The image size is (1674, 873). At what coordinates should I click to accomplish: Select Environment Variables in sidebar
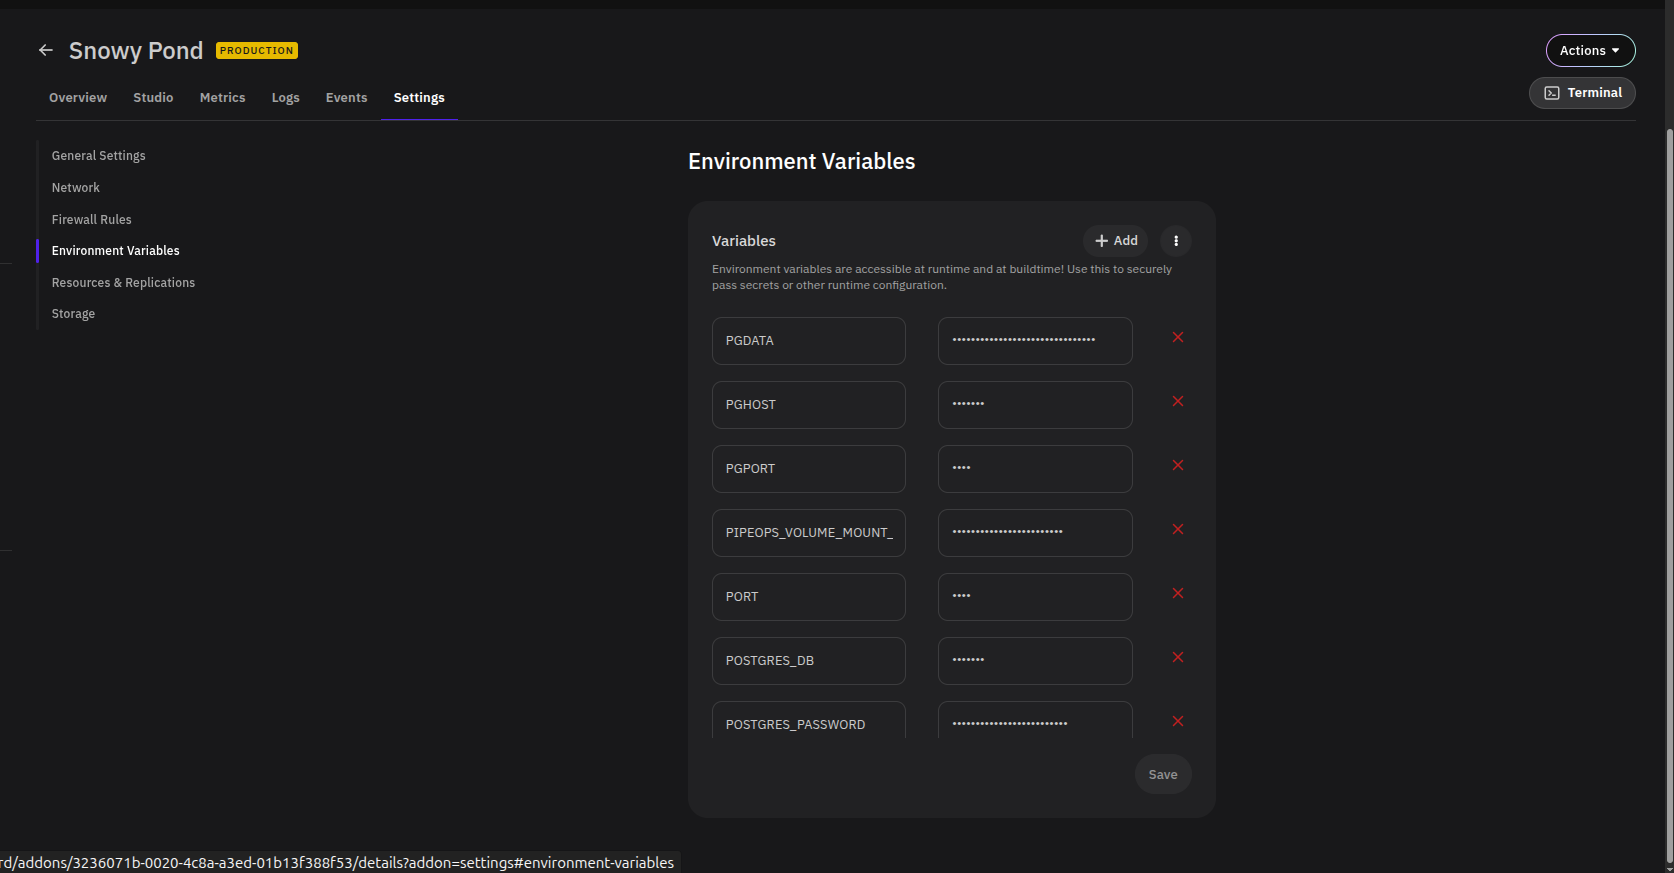pyautogui.click(x=116, y=251)
